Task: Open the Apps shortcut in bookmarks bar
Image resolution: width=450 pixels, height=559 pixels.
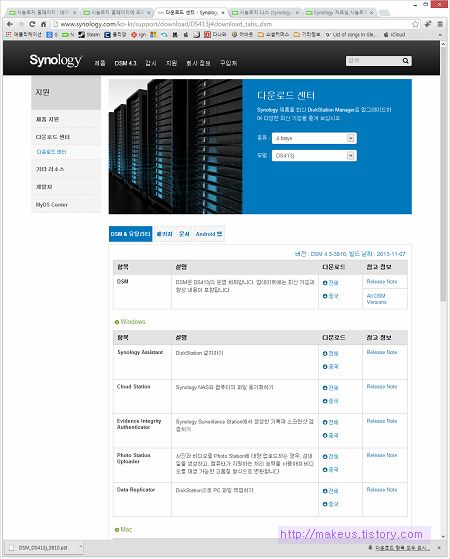Action: (24, 35)
